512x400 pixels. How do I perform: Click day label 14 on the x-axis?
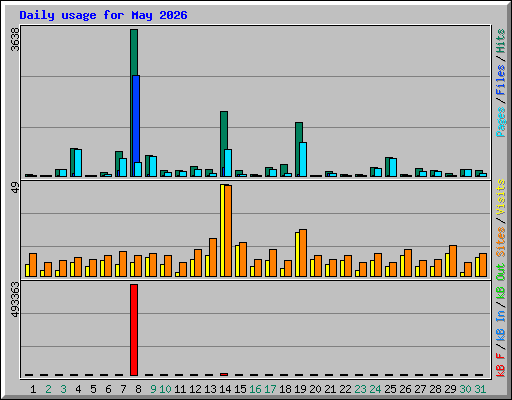click(x=225, y=389)
